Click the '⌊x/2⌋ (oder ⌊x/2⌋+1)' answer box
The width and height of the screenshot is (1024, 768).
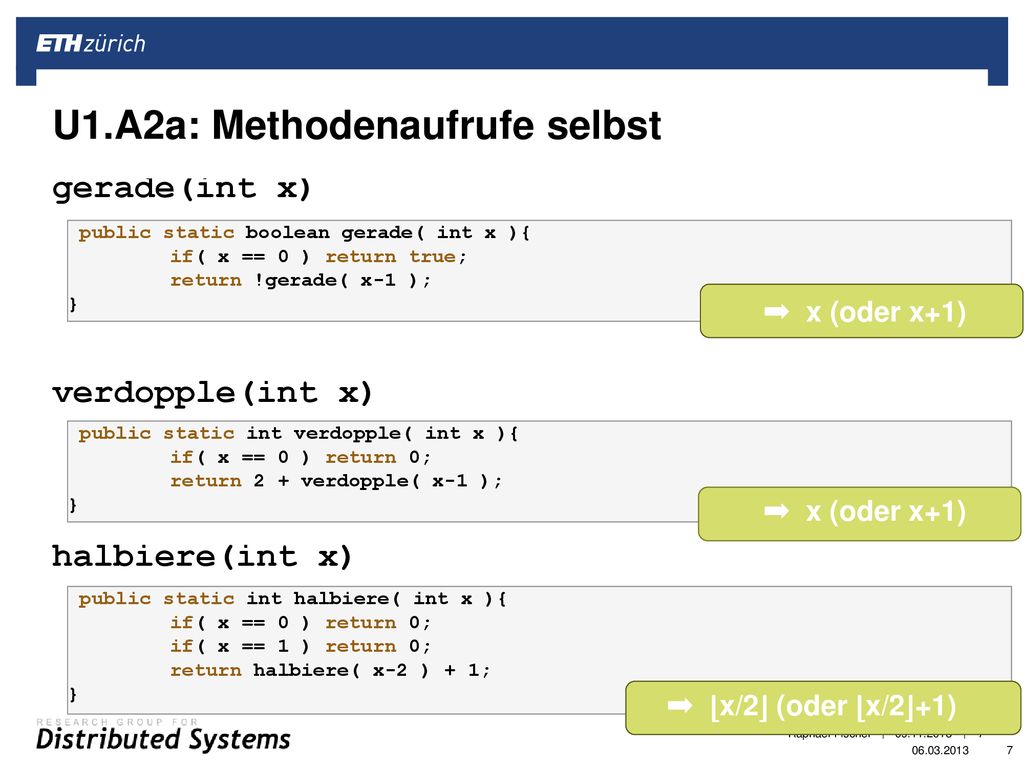(x=823, y=708)
